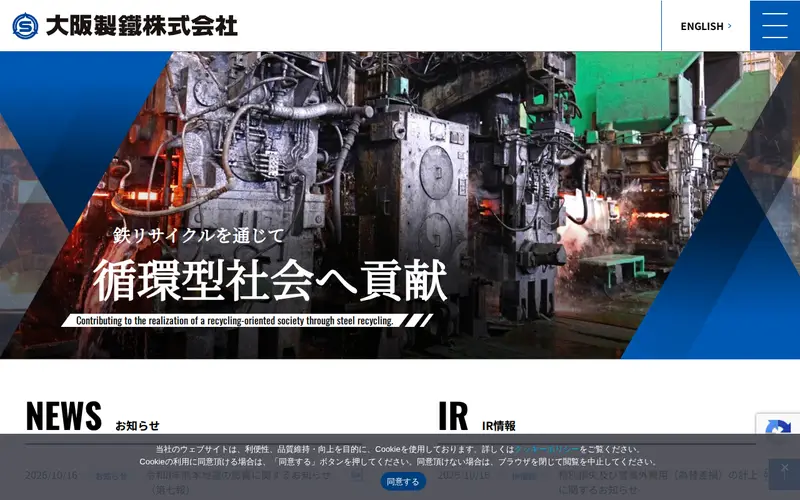Image resolution: width=800 pixels, height=500 pixels.
Task: Click the IR section heading
Action: pos(453,416)
